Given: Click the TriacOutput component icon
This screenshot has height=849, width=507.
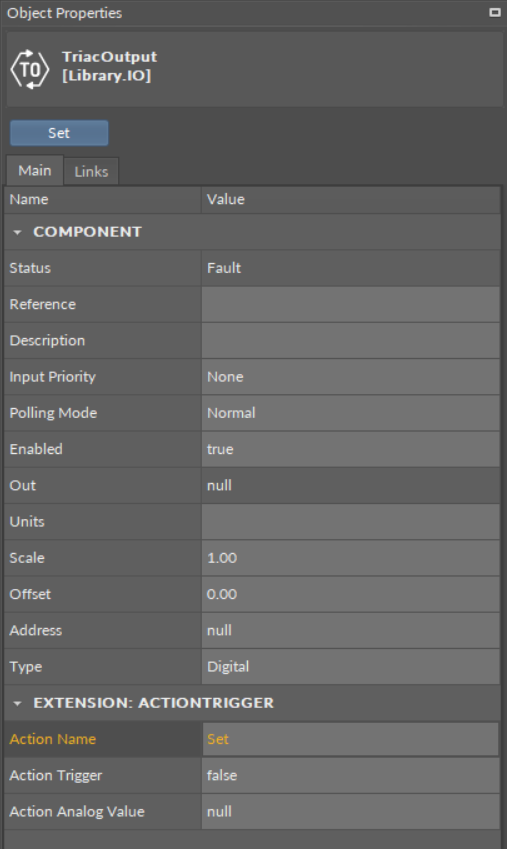Looking at the screenshot, I should click(x=30, y=69).
